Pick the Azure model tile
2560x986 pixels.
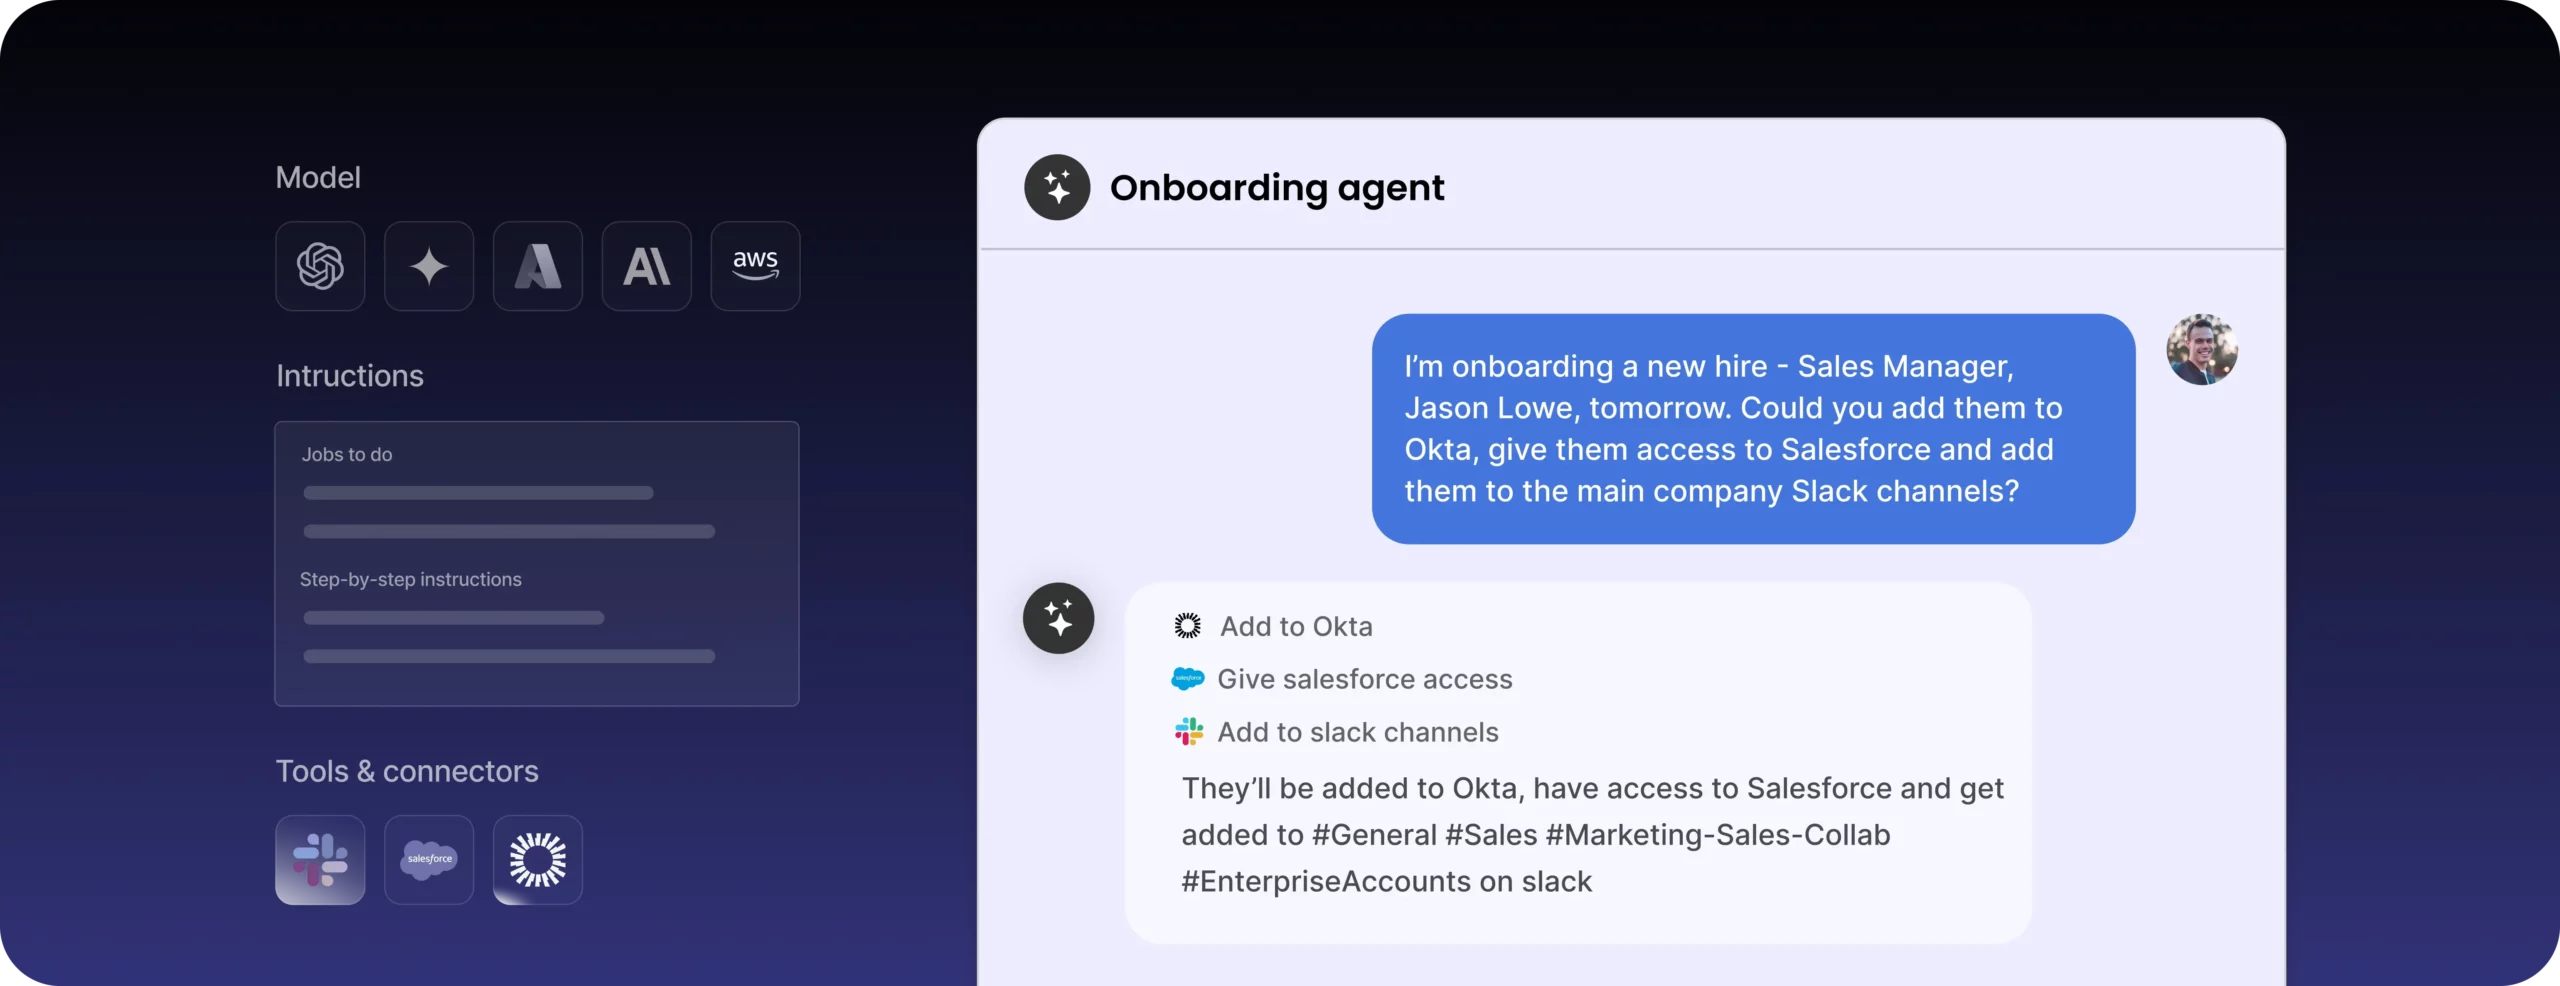(538, 266)
